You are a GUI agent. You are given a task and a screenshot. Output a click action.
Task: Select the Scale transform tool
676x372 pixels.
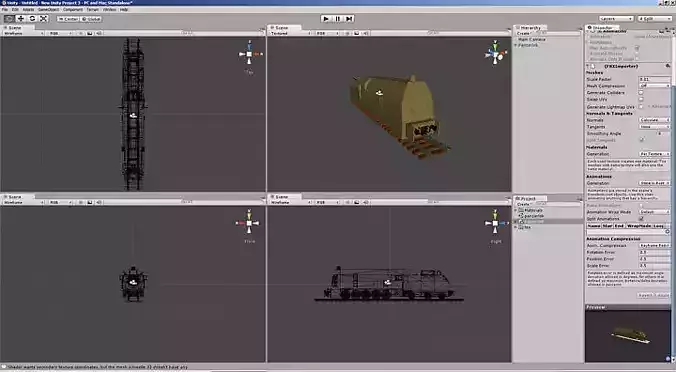tap(44, 19)
